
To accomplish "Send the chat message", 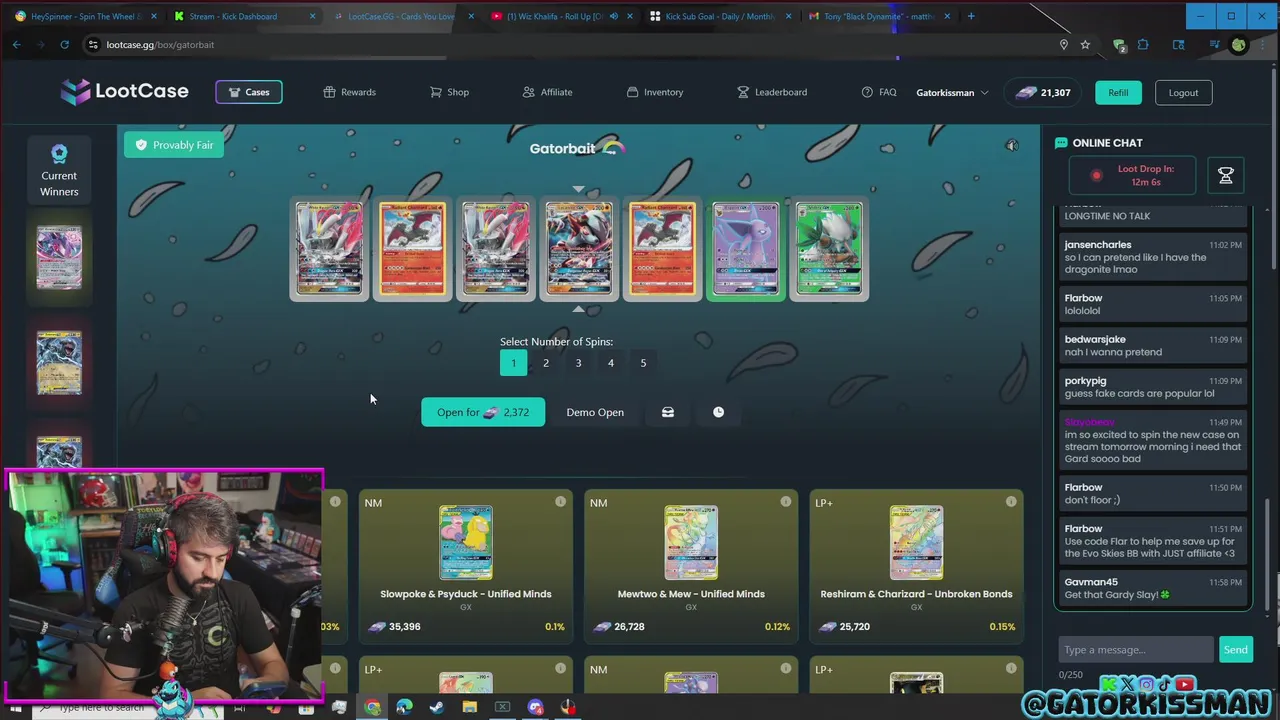I will coord(1236,650).
